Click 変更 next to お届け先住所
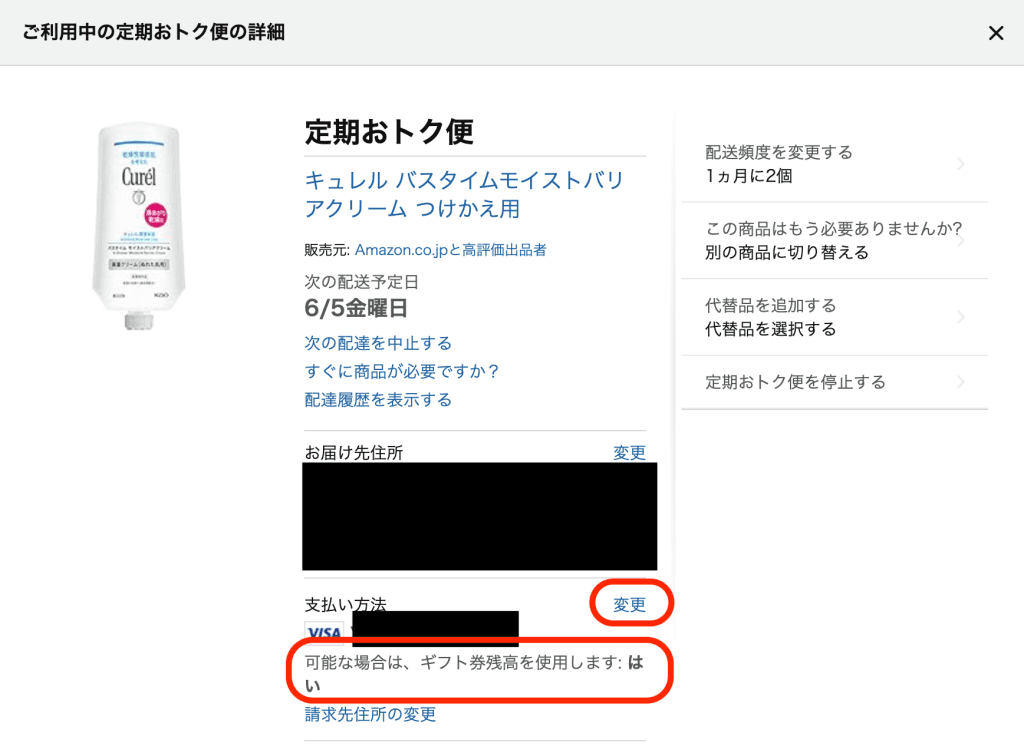The height and width of the screenshot is (750, 1024). (629, 452)
